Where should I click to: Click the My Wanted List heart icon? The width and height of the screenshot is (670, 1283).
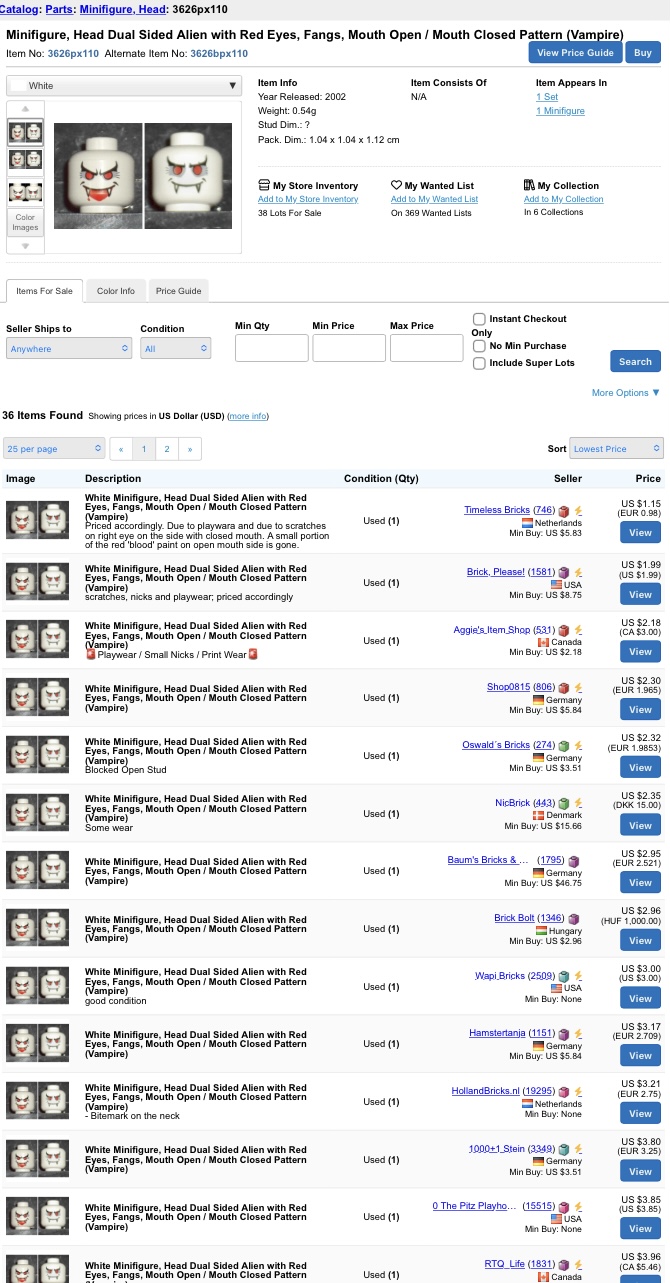396,186
